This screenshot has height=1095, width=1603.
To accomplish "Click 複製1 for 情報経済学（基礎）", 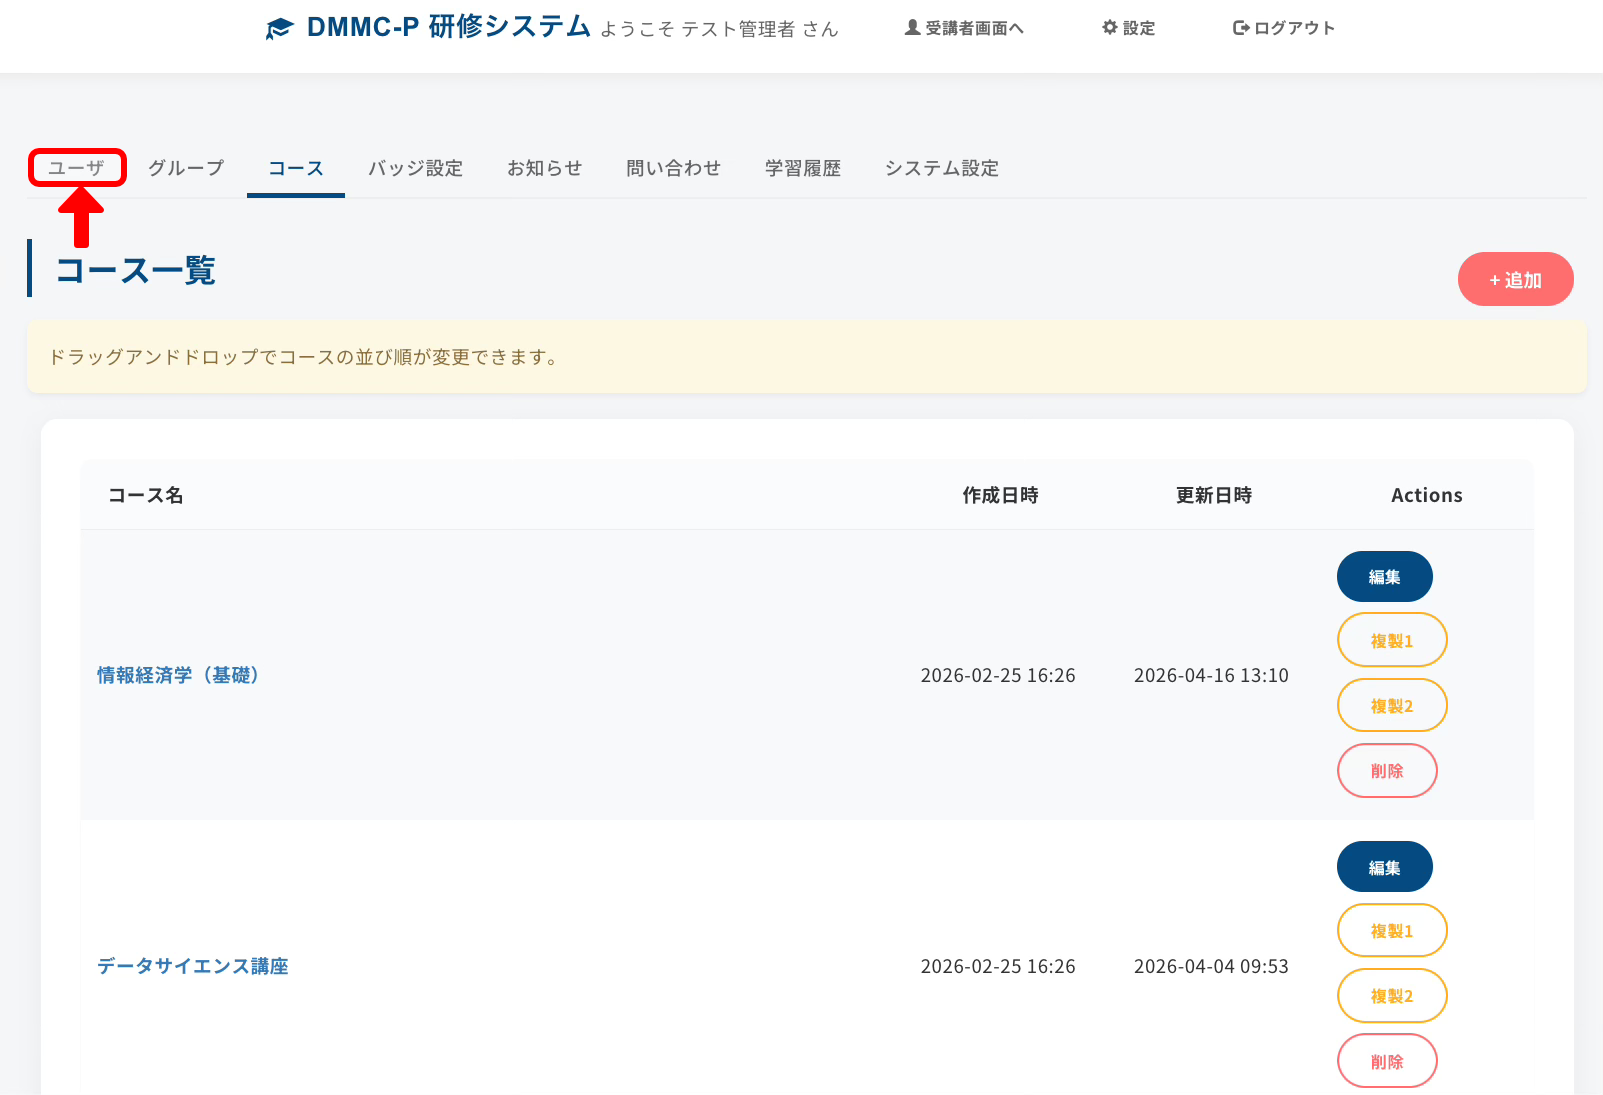I will 1391,640.
